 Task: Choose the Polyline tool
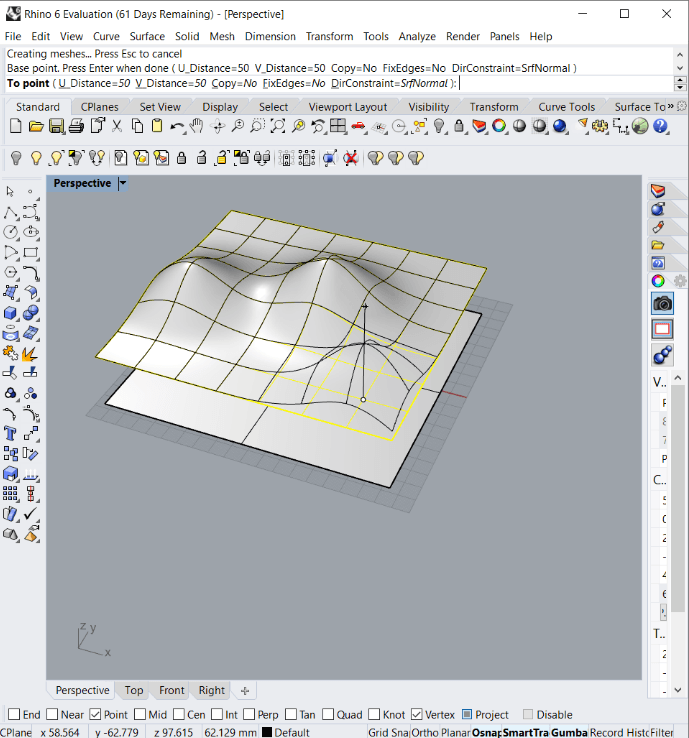pos(11,213)
